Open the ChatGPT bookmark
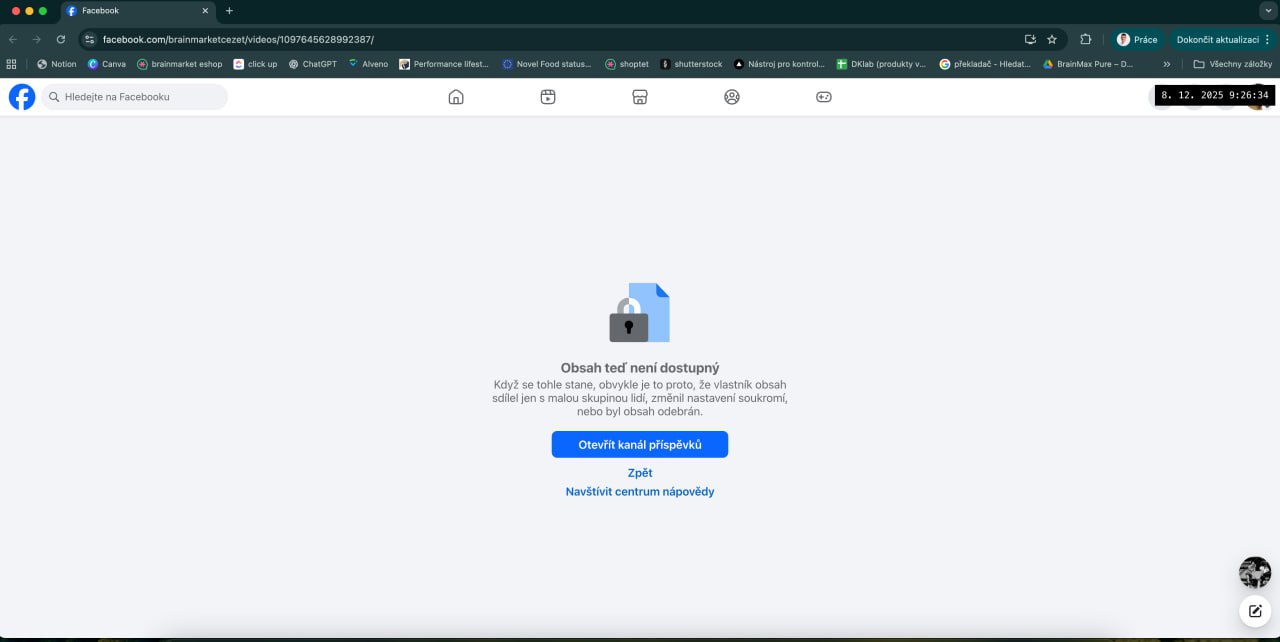Screen dimensions: 1280x642 click(313, 64)
